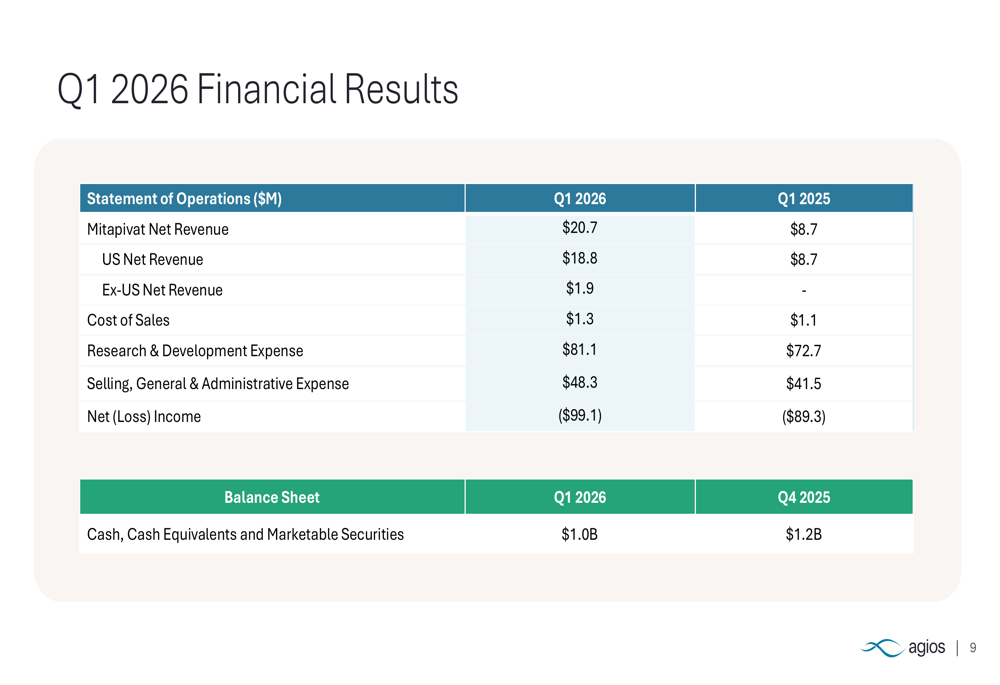1000x685 pixels.
Task: Click the Agios wave logo icon
Action: [881, 648]
